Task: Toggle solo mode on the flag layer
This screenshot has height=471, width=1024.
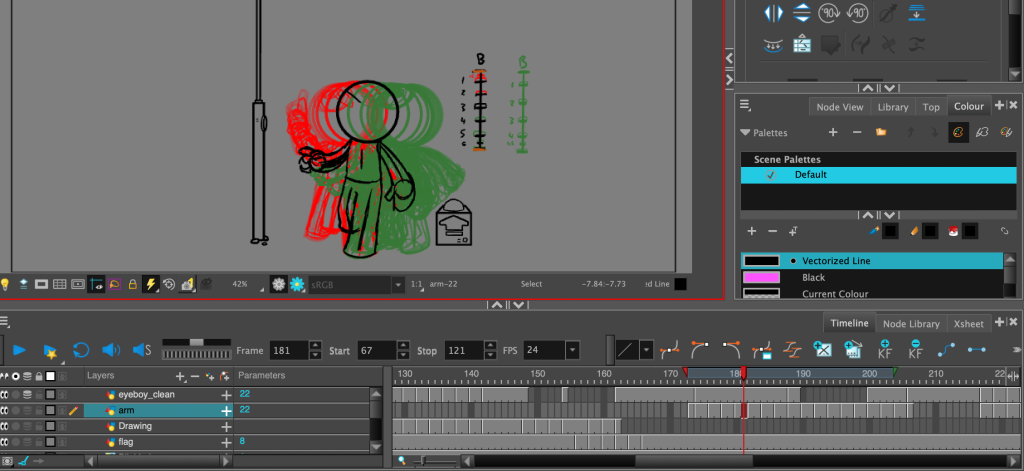Action: point(15,441)
